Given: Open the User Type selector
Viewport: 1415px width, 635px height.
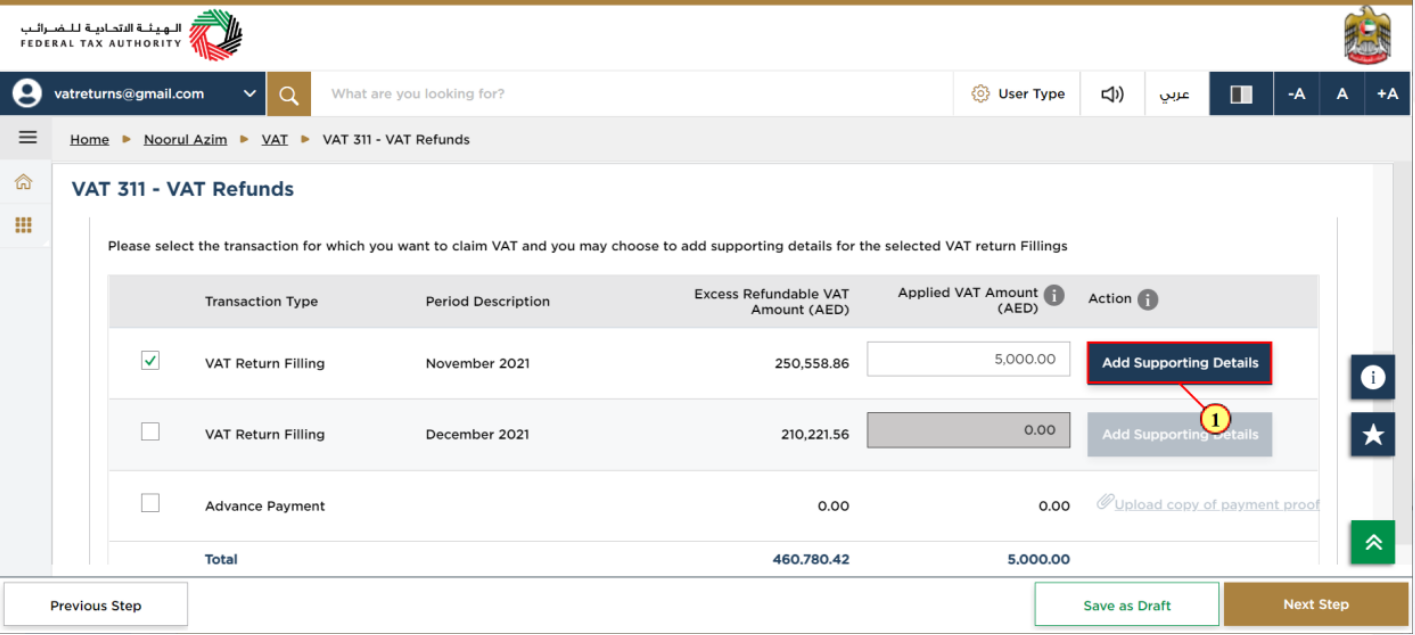Looking at the screenshot, I should tap(1018, 94).
